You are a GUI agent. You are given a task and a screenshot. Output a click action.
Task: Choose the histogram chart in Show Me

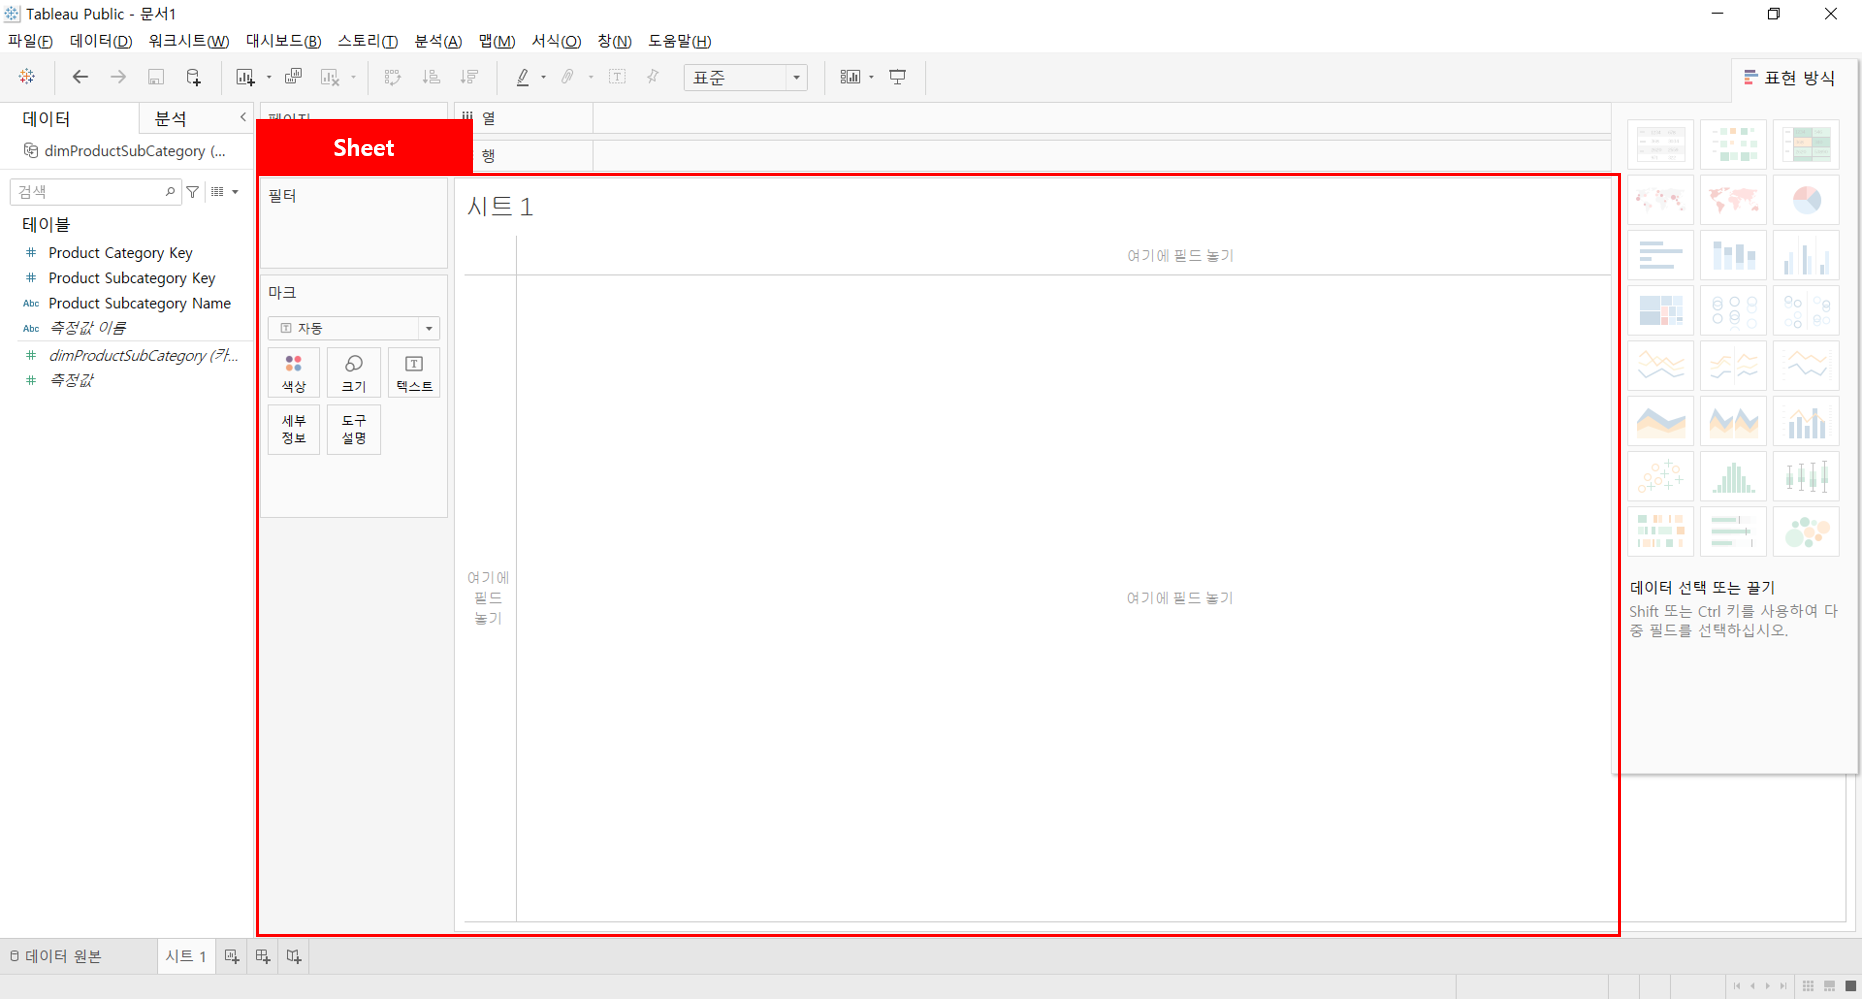pyautogui.click(x=1733, y=477)
